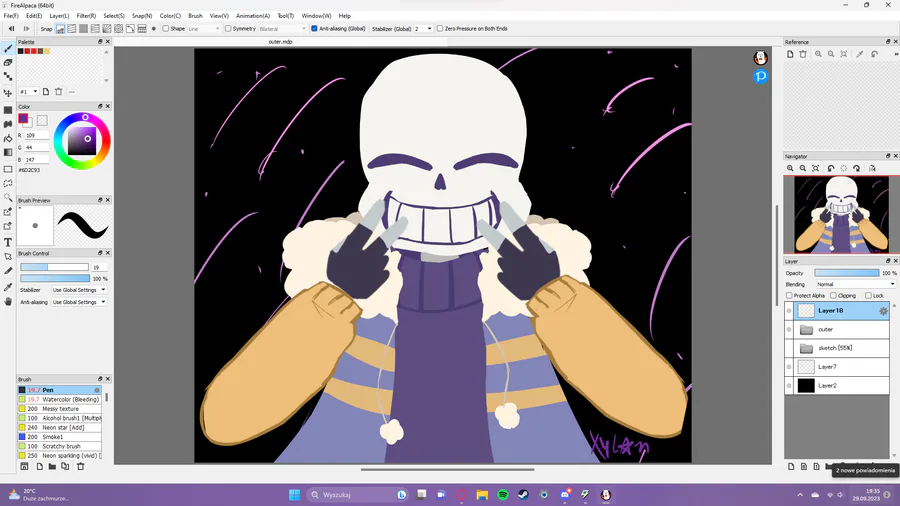This screenshot has width=900, height=506.
Task: Click the Redo arrow in toolbar
Action: 26,29
